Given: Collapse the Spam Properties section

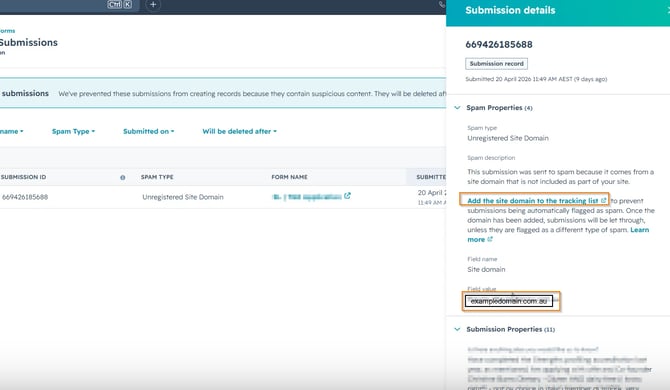Looking at the screenshot, I should click(x=457, y=108).
